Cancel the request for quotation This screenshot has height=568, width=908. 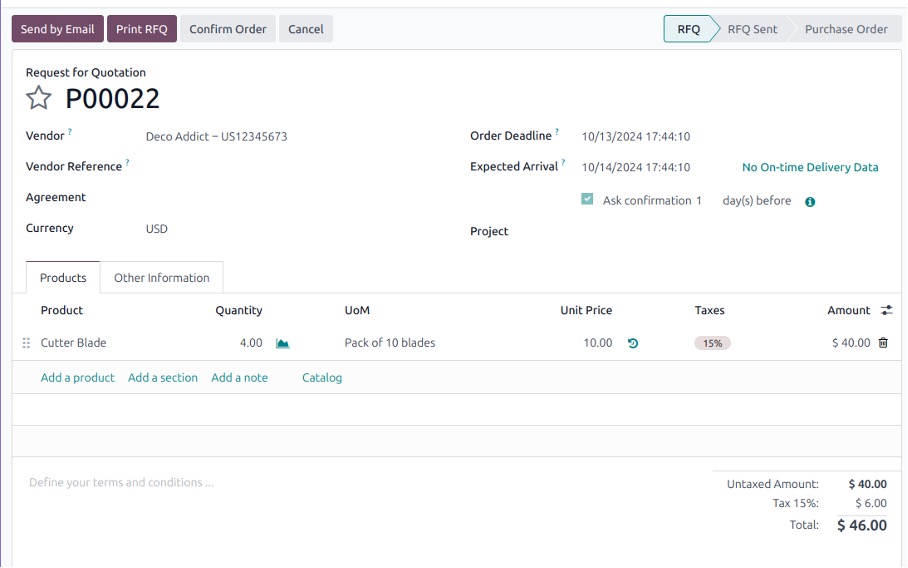[x=306, y=29]
